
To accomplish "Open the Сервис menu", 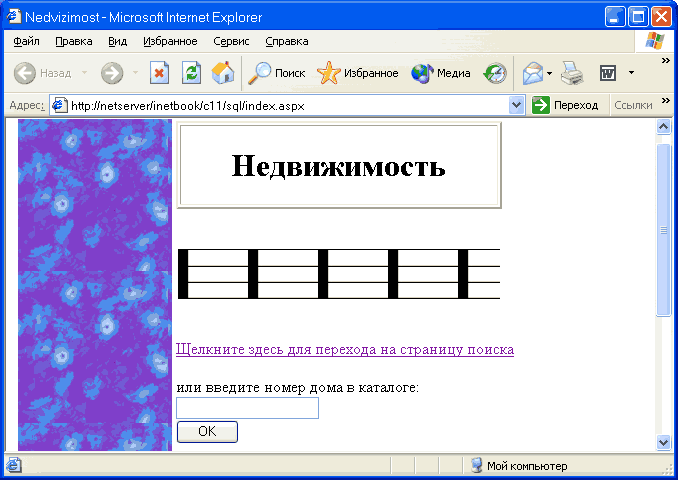I will [x=231, y=41].
